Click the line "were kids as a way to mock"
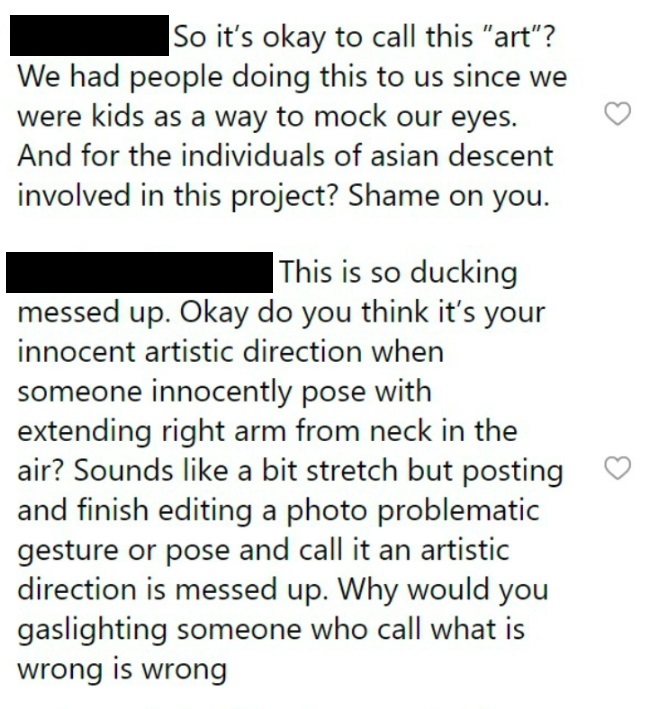This screenshot has height=709, width=657. tap(267, 117)
